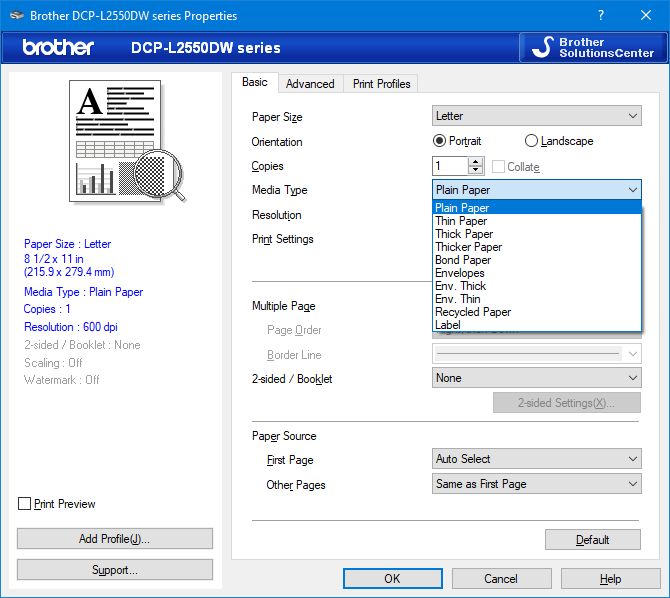Click the '8 1/2 x 11 in' size text
This screenshot has width=670, height=598.
tap(54, 259)
